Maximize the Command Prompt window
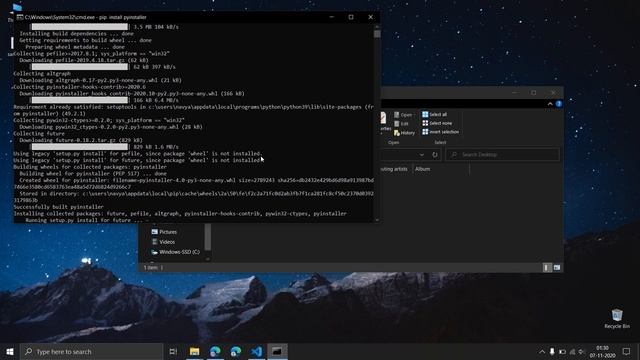Image resolution: width=640 pixels, height=360 pixels. (351, 17)
